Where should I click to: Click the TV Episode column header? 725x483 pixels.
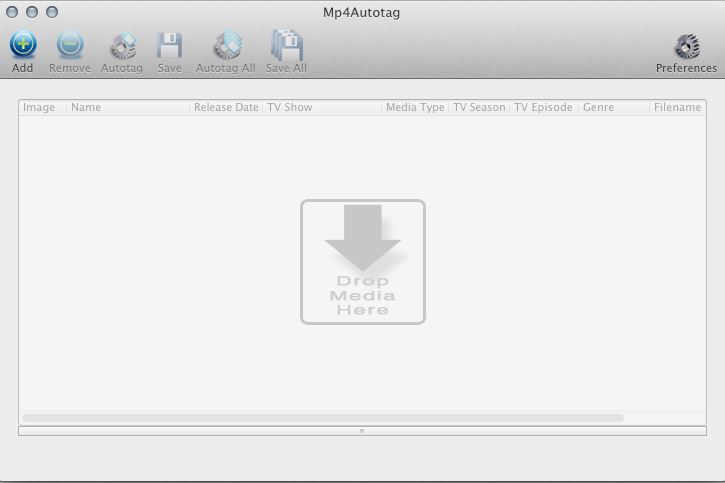(543, 108)
